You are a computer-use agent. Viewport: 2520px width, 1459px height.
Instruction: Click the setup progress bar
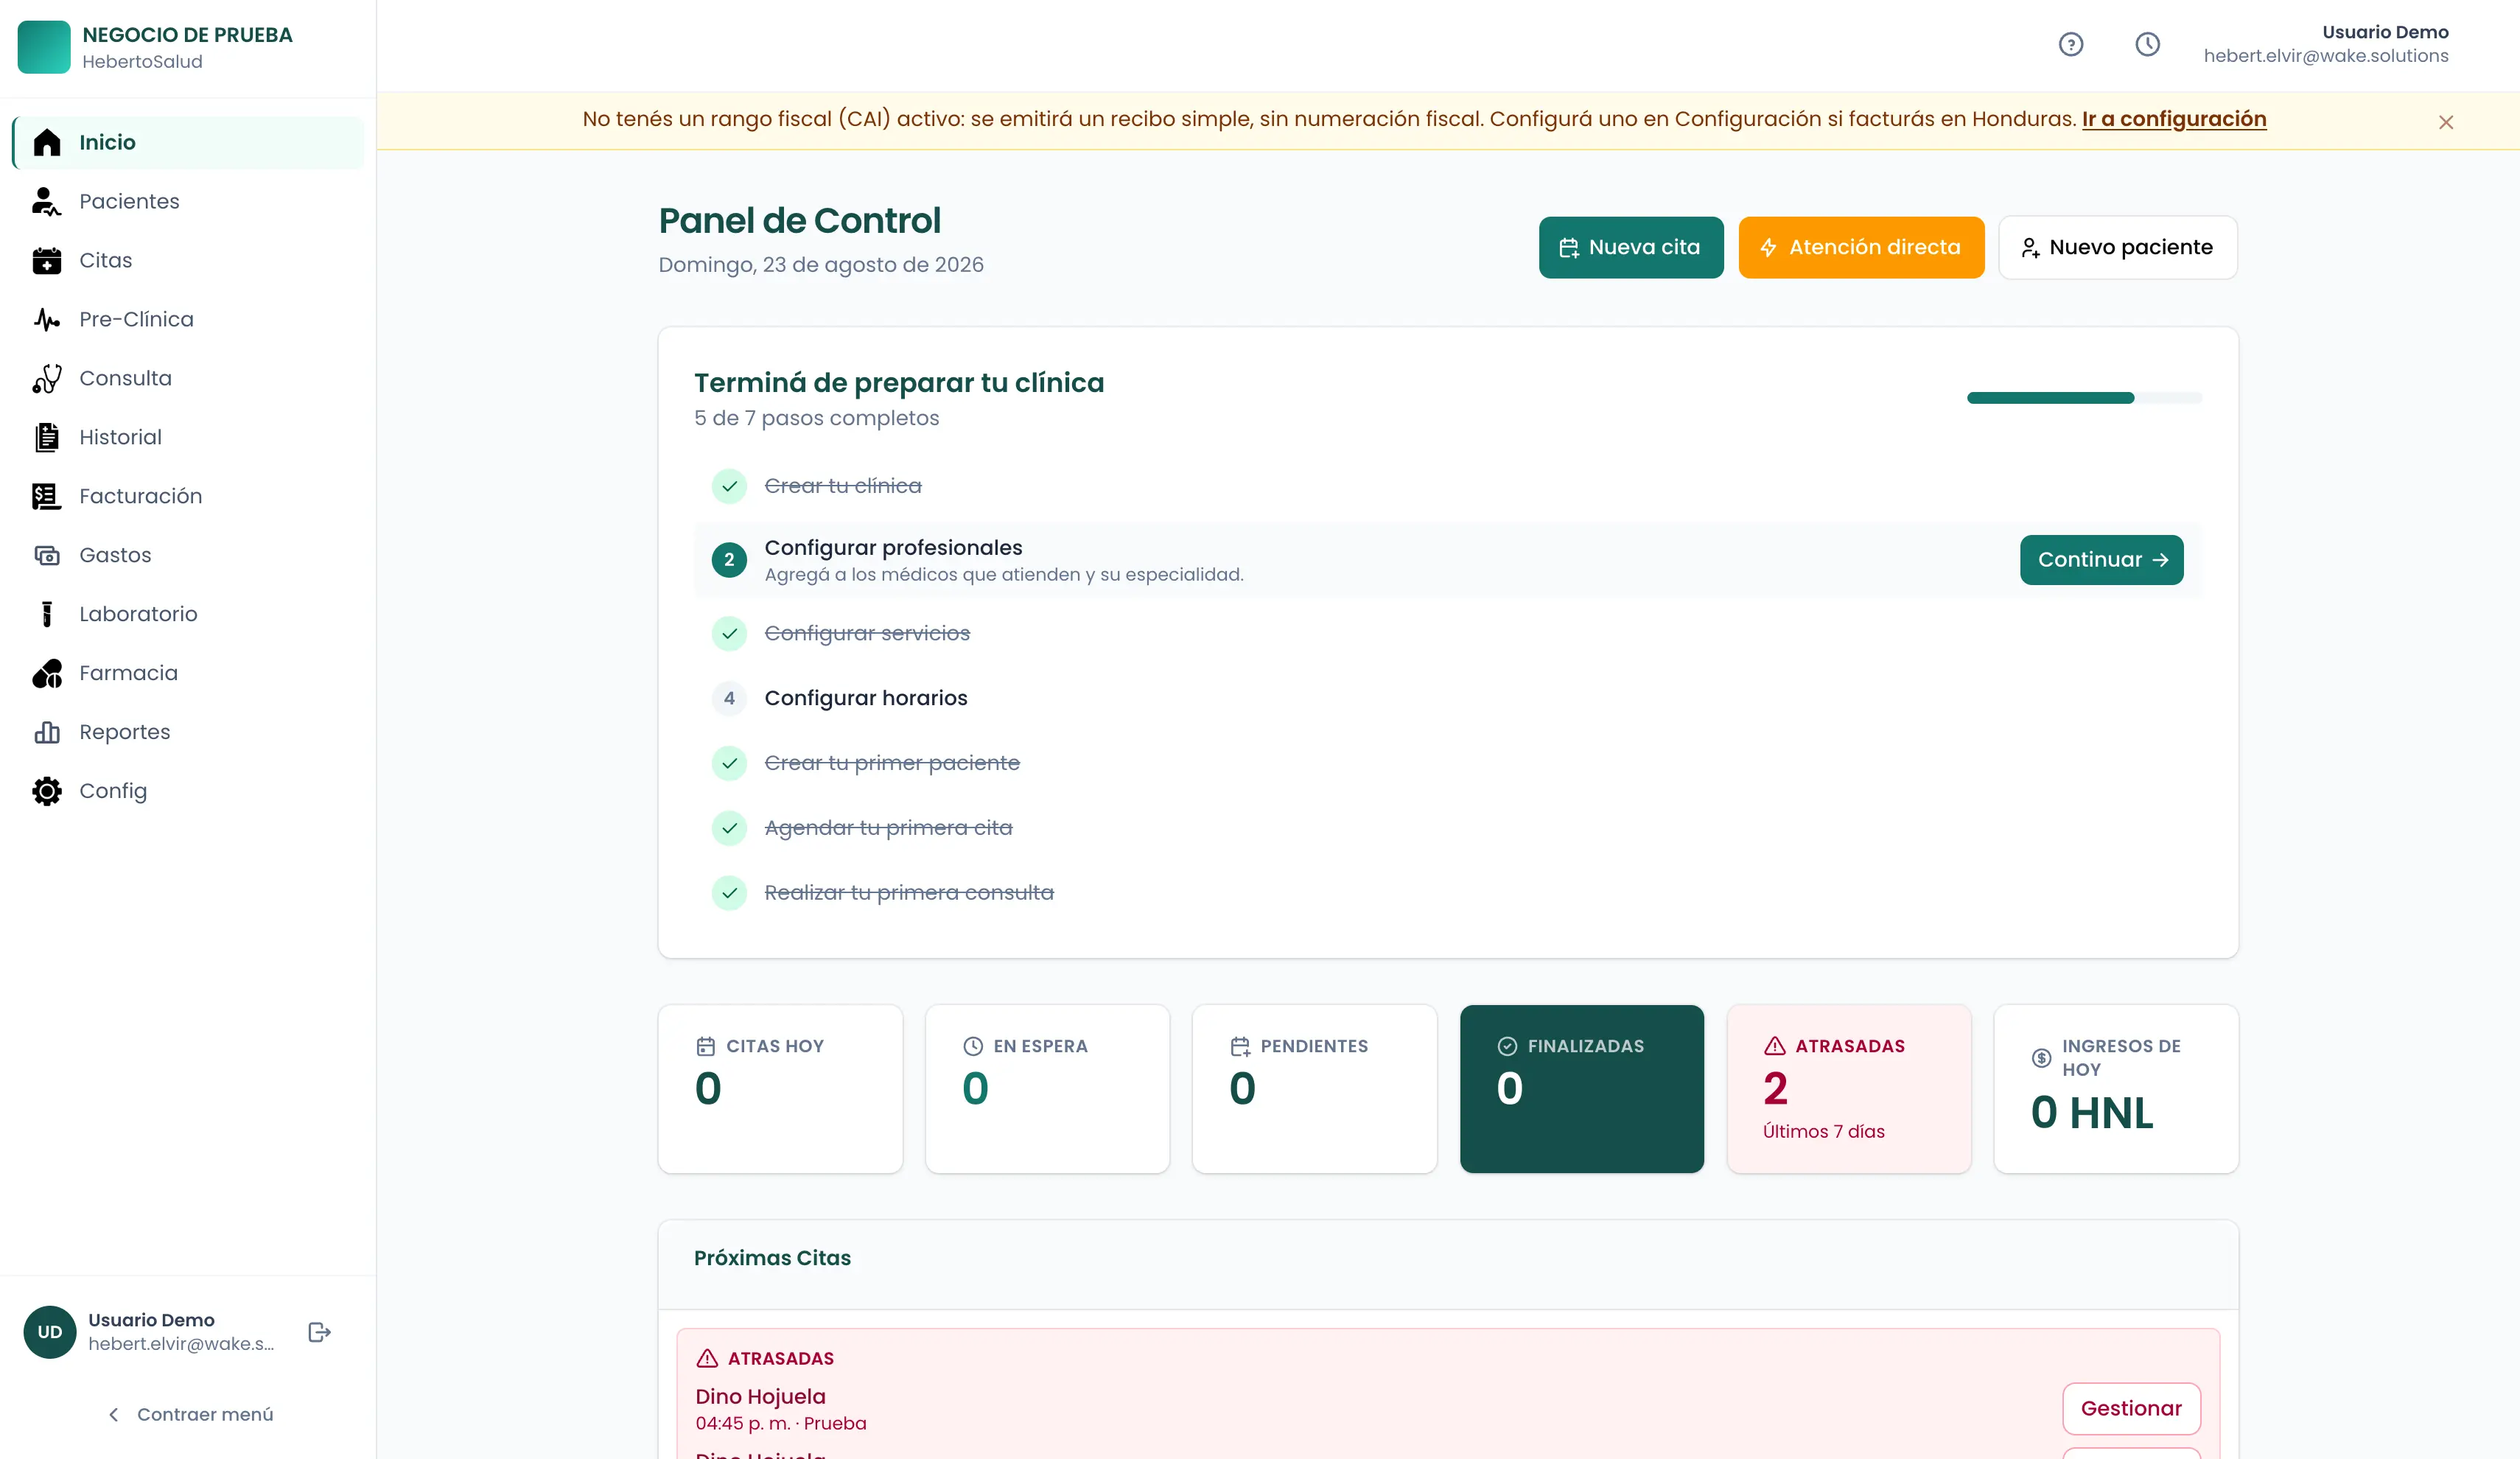[2084, 398]
